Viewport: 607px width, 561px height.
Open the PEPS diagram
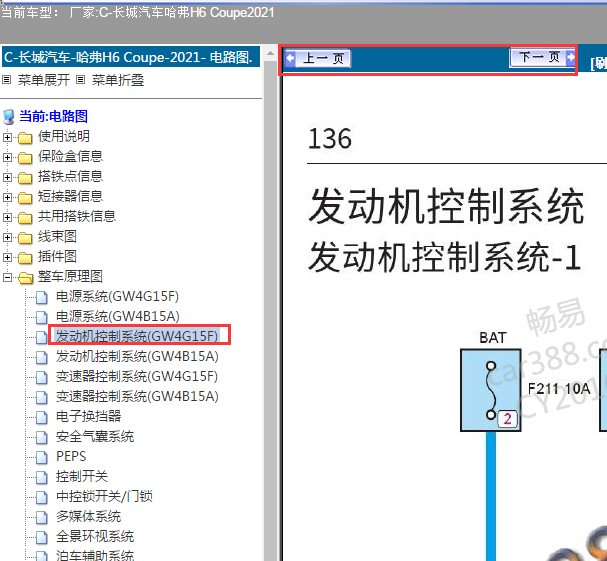(x=71, y=456)
